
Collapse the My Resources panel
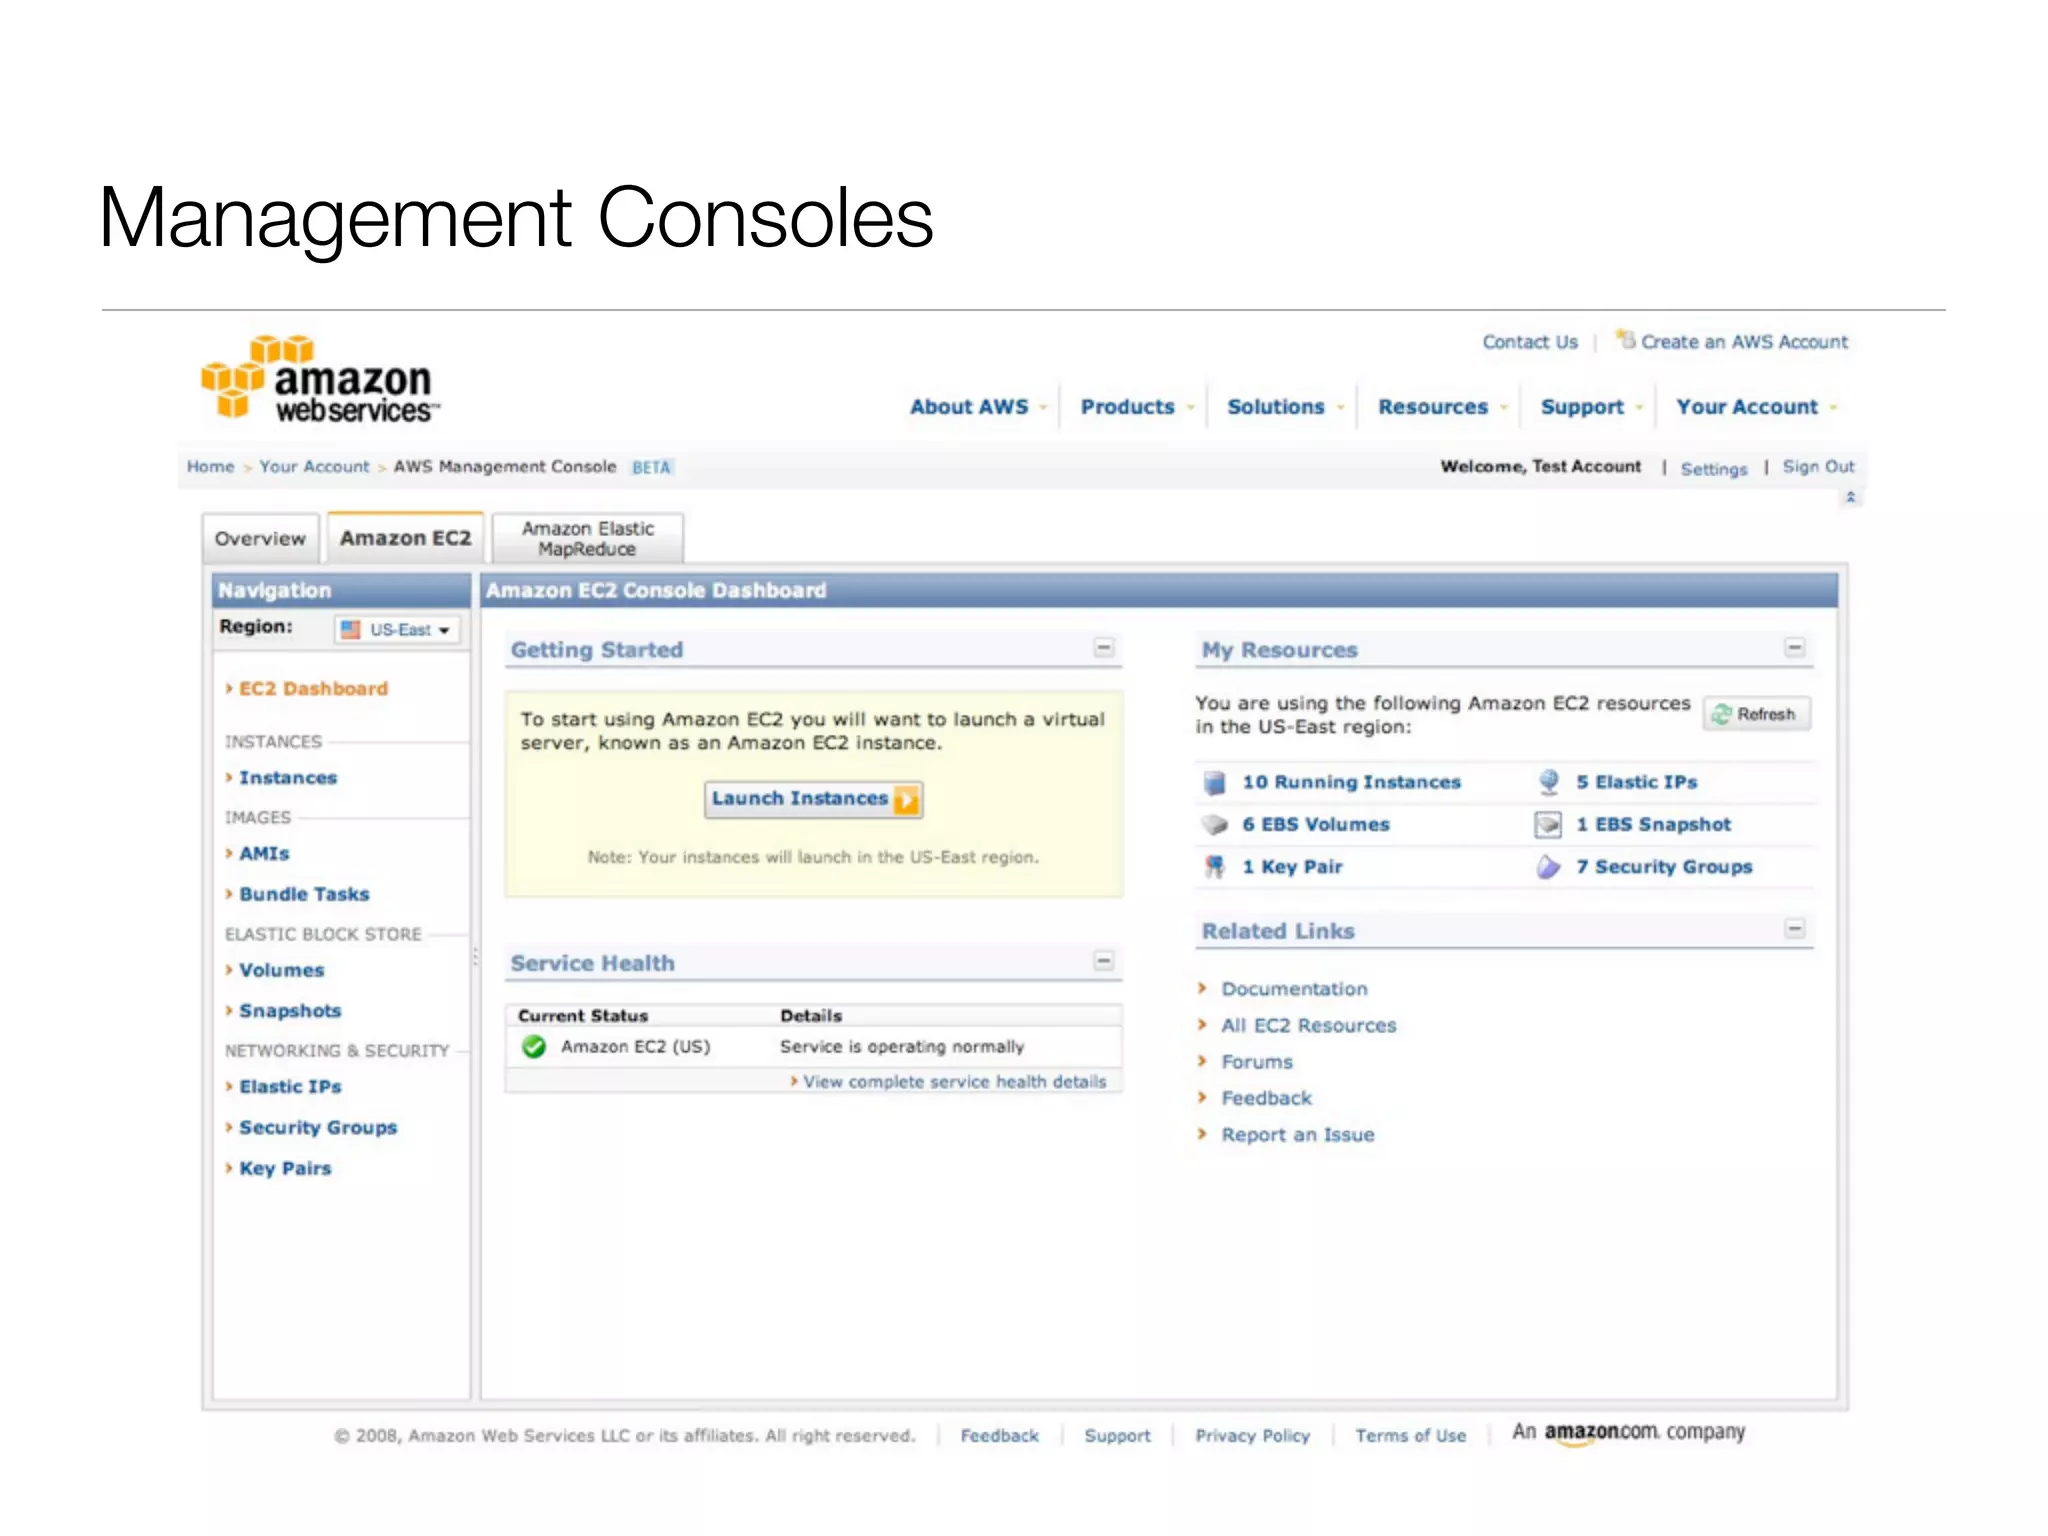coord(1795,648)
